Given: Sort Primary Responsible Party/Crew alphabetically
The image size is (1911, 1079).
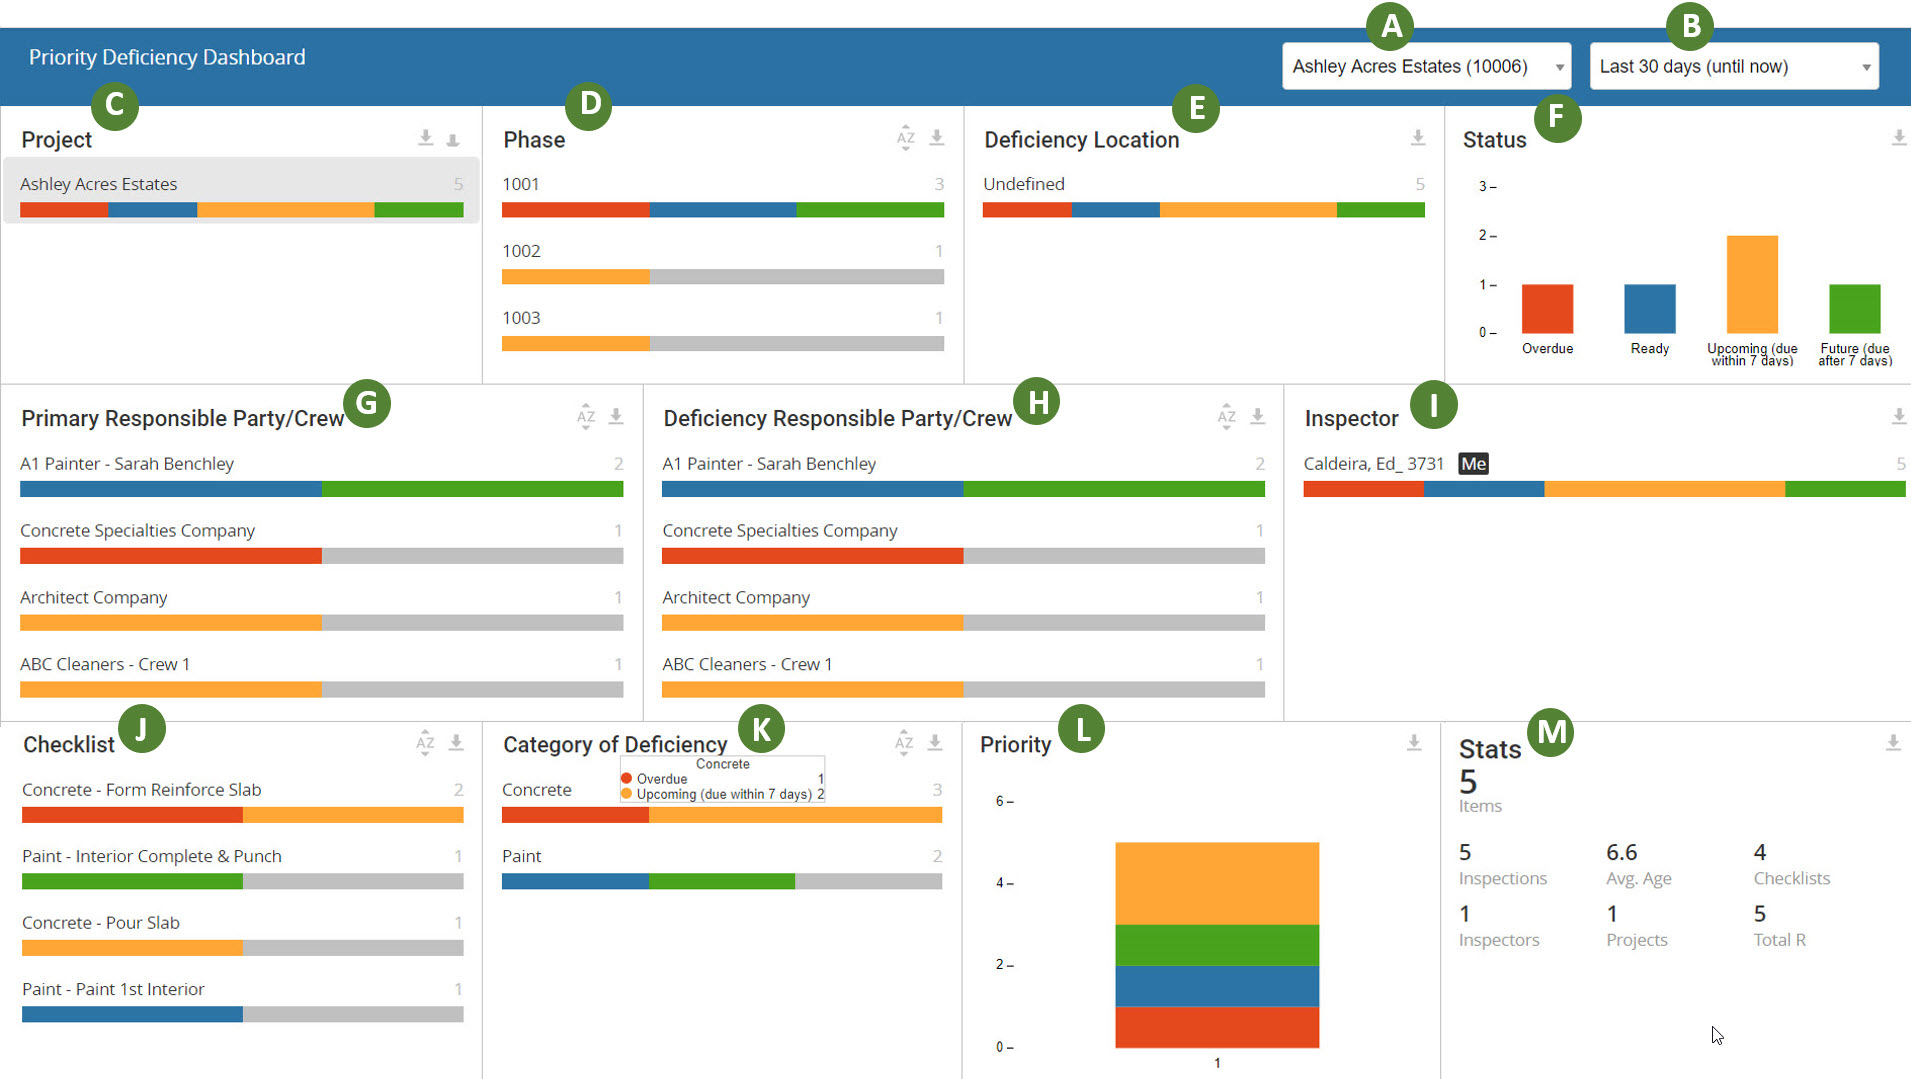Looking at the screenshot, I should pyautogui.click(x=585, y=418).
